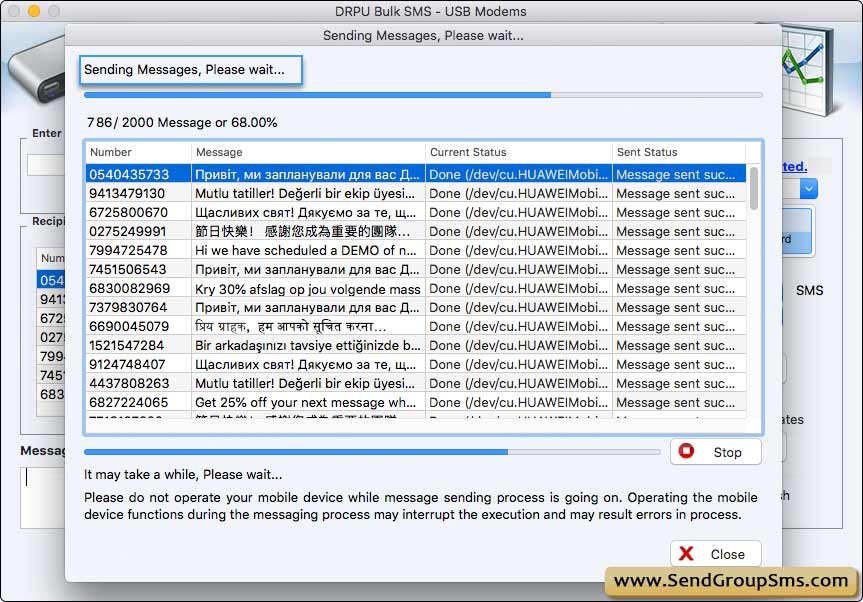Select row with number 7994725478
The image size is (863, 602).
click(416, 250)
